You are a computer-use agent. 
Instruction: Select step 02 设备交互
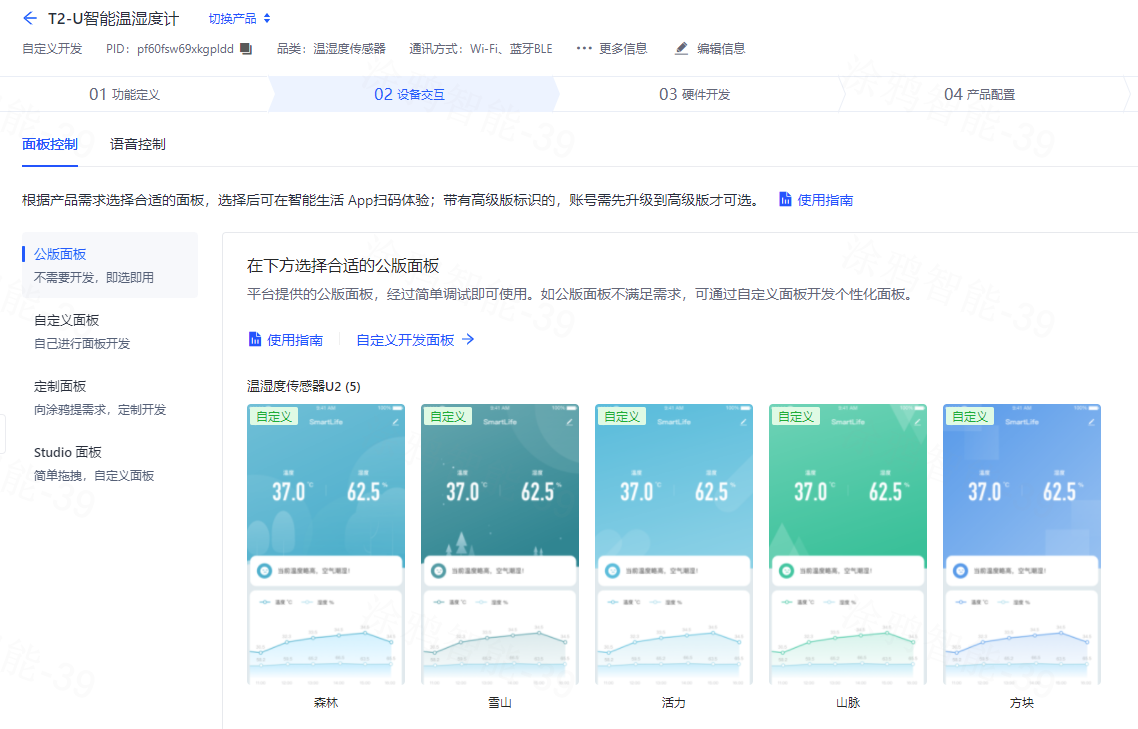coord(410,94)
